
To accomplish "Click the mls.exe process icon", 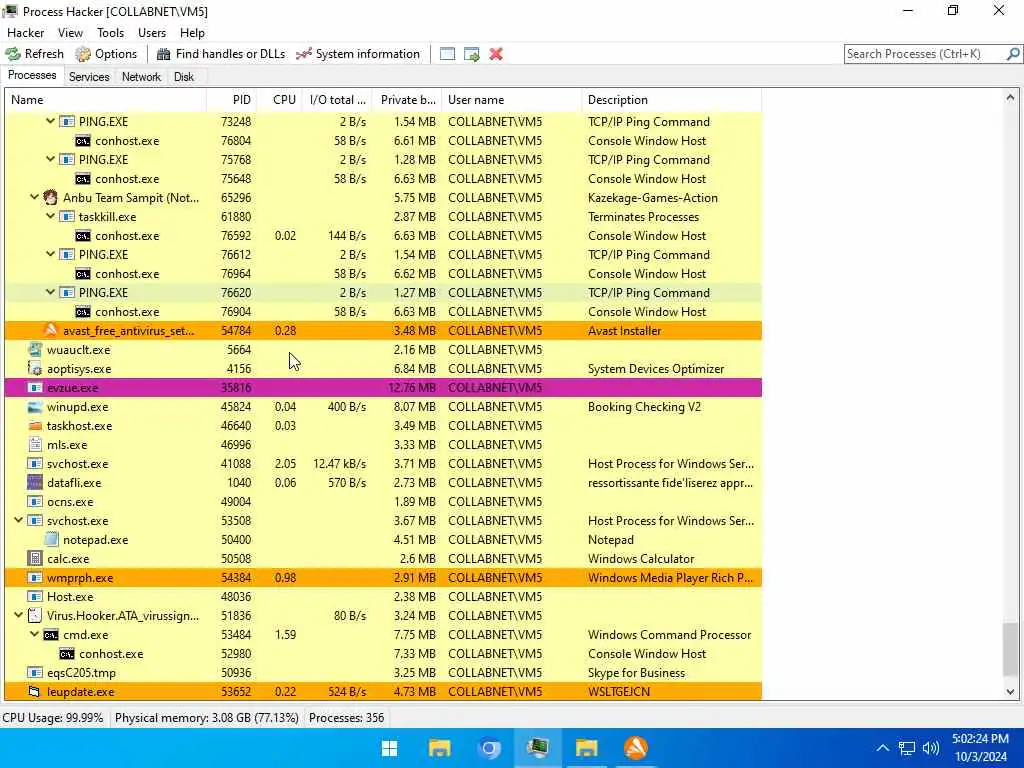I will click(35, 445).
